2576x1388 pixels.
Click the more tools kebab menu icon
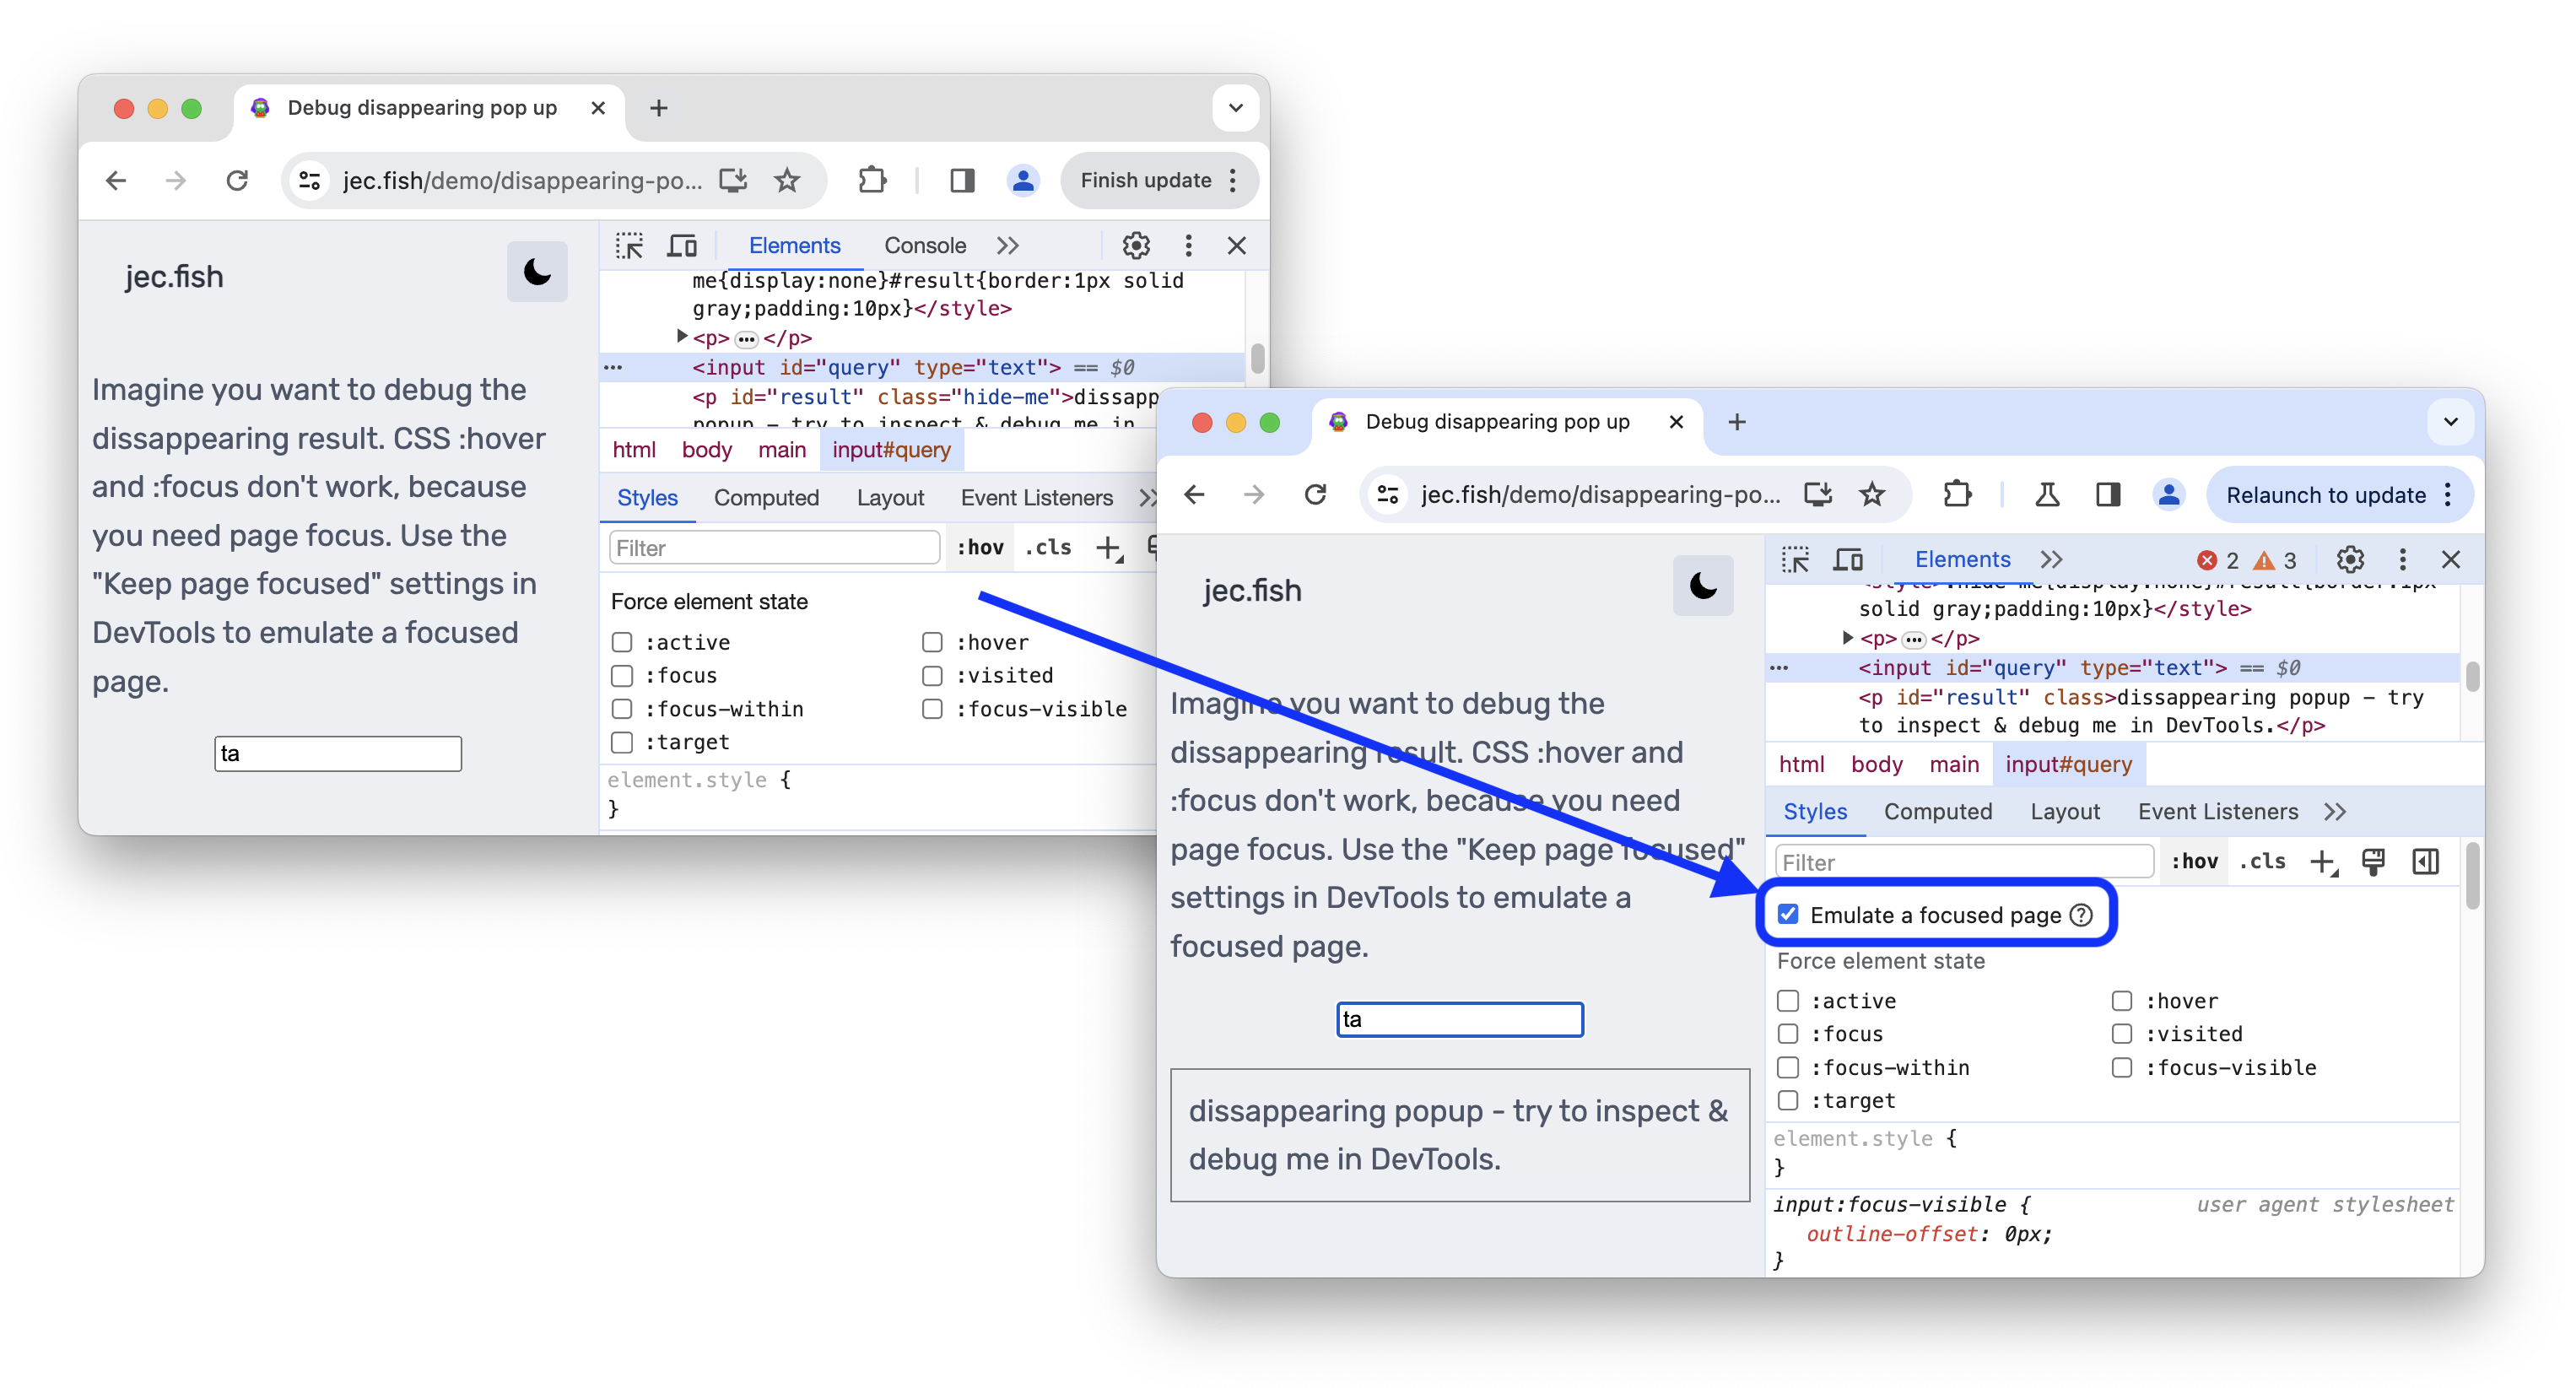point(2401,559)
